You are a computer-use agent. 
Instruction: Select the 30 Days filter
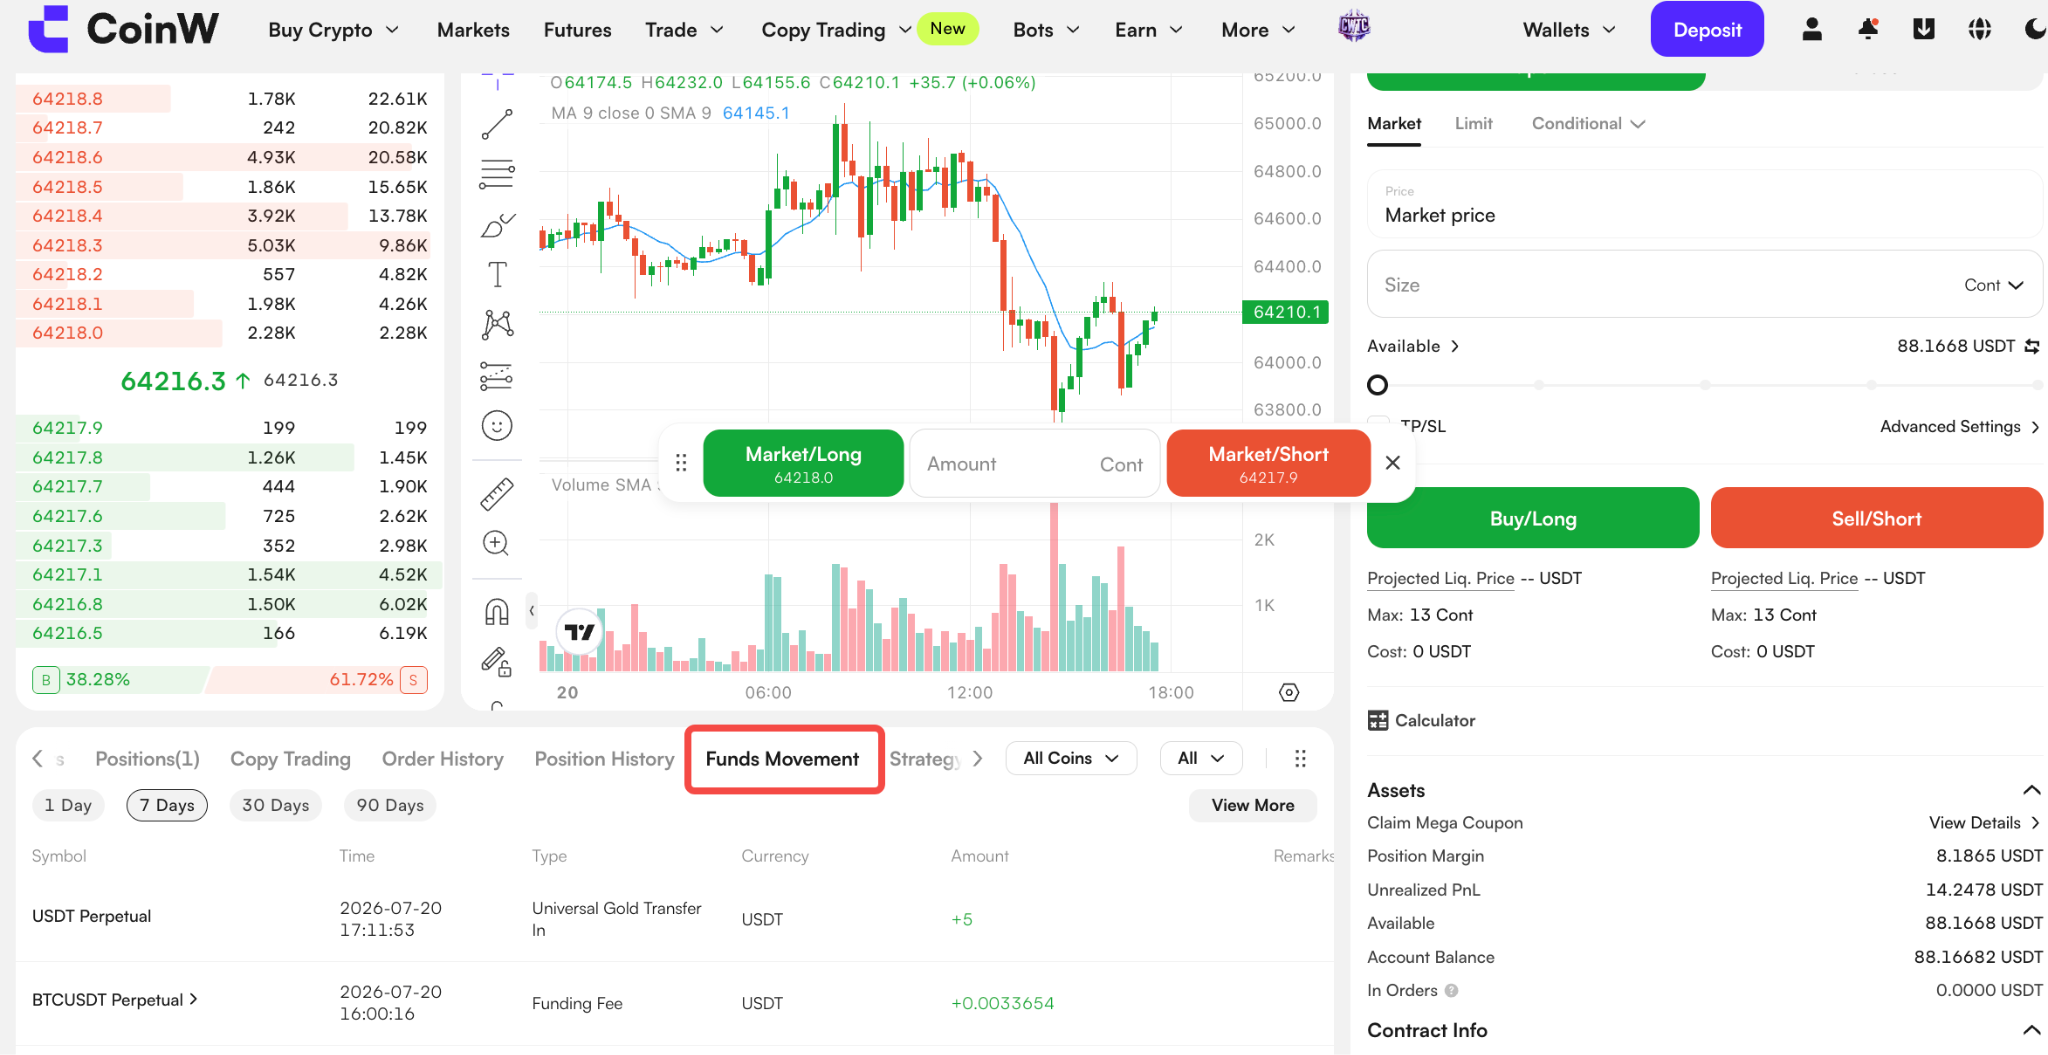[x=276, y=805]
